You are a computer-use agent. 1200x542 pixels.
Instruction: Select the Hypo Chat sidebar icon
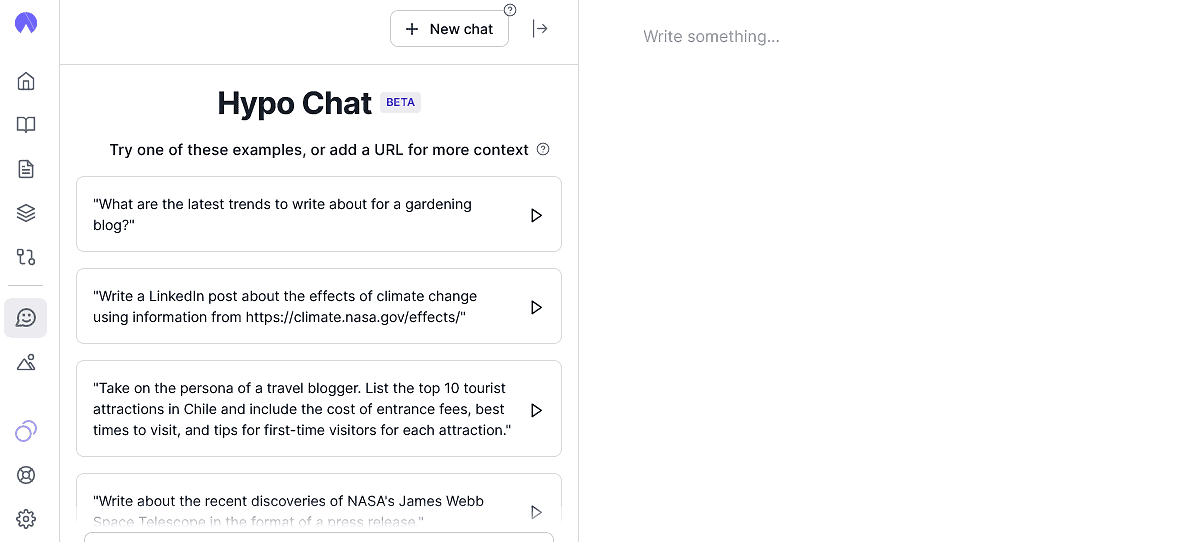[x=26, y=318]
